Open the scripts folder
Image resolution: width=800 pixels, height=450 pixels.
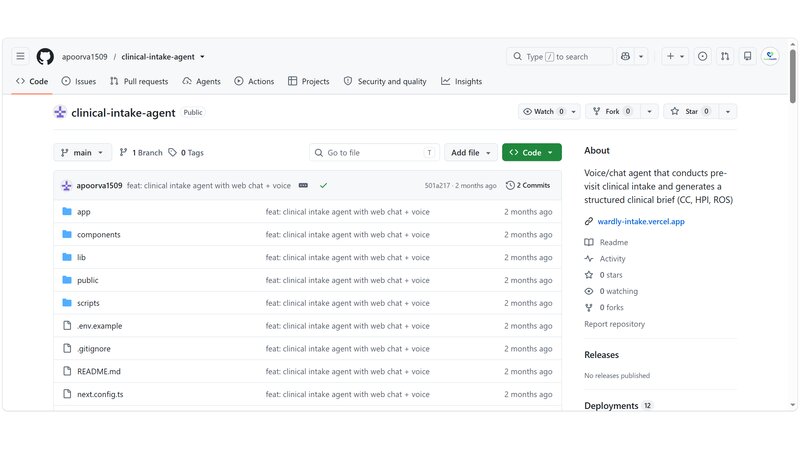pos(88,303)
